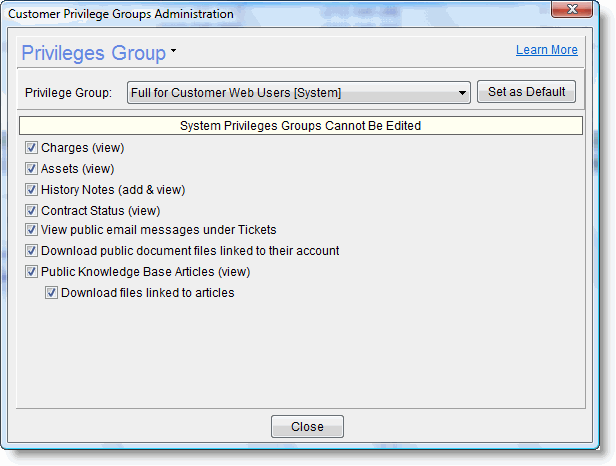
Task: Expand the Privilege Group combo box arrow
Action: pyautogui.click(x=462, y=93)
